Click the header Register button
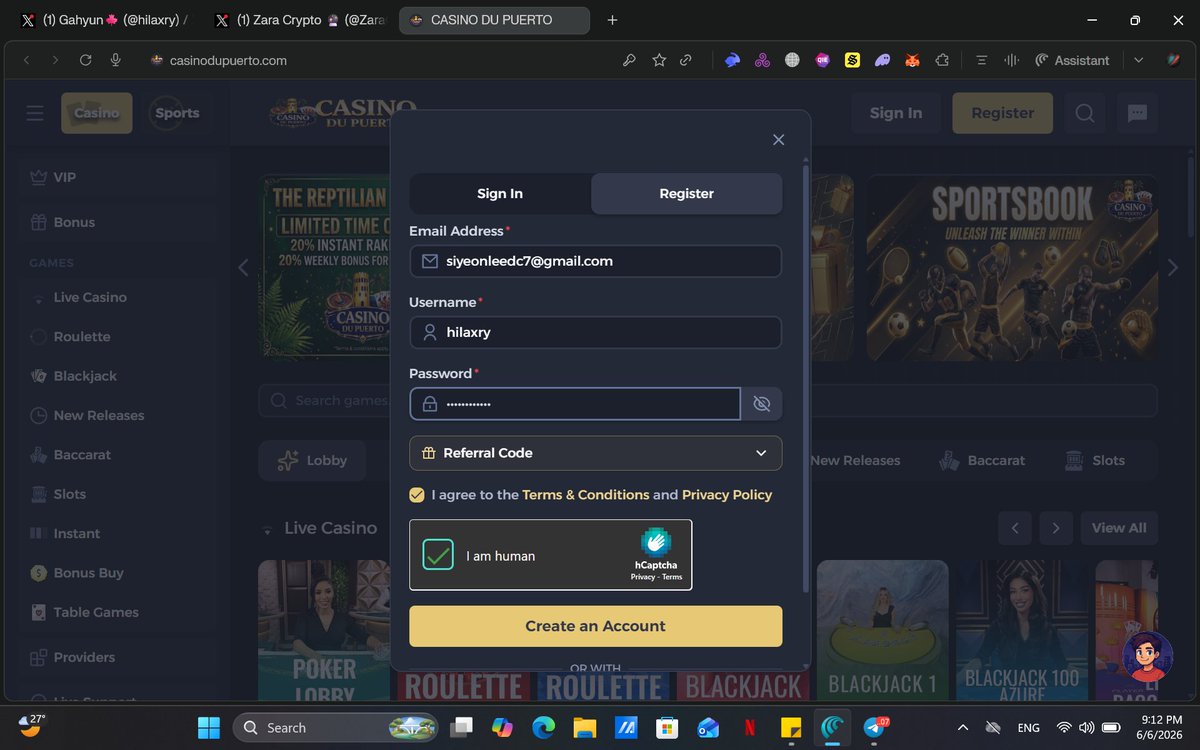 click(x=1002, y=113)
